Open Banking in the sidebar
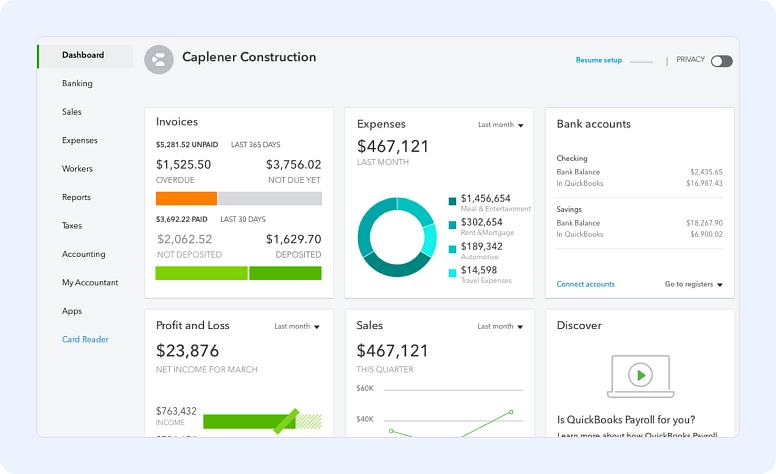 click(x=77, y=83)
